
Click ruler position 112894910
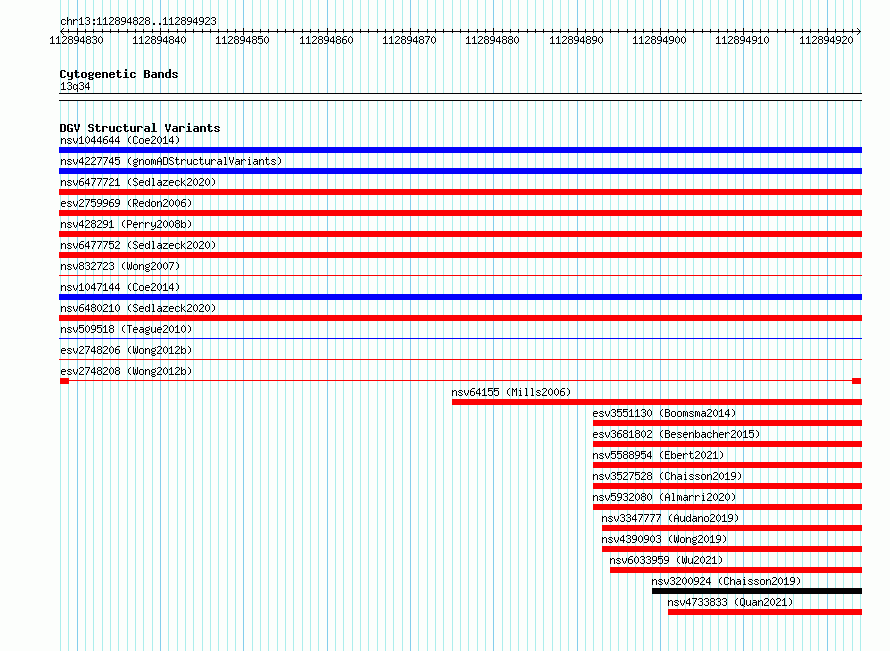pos(742,40)
